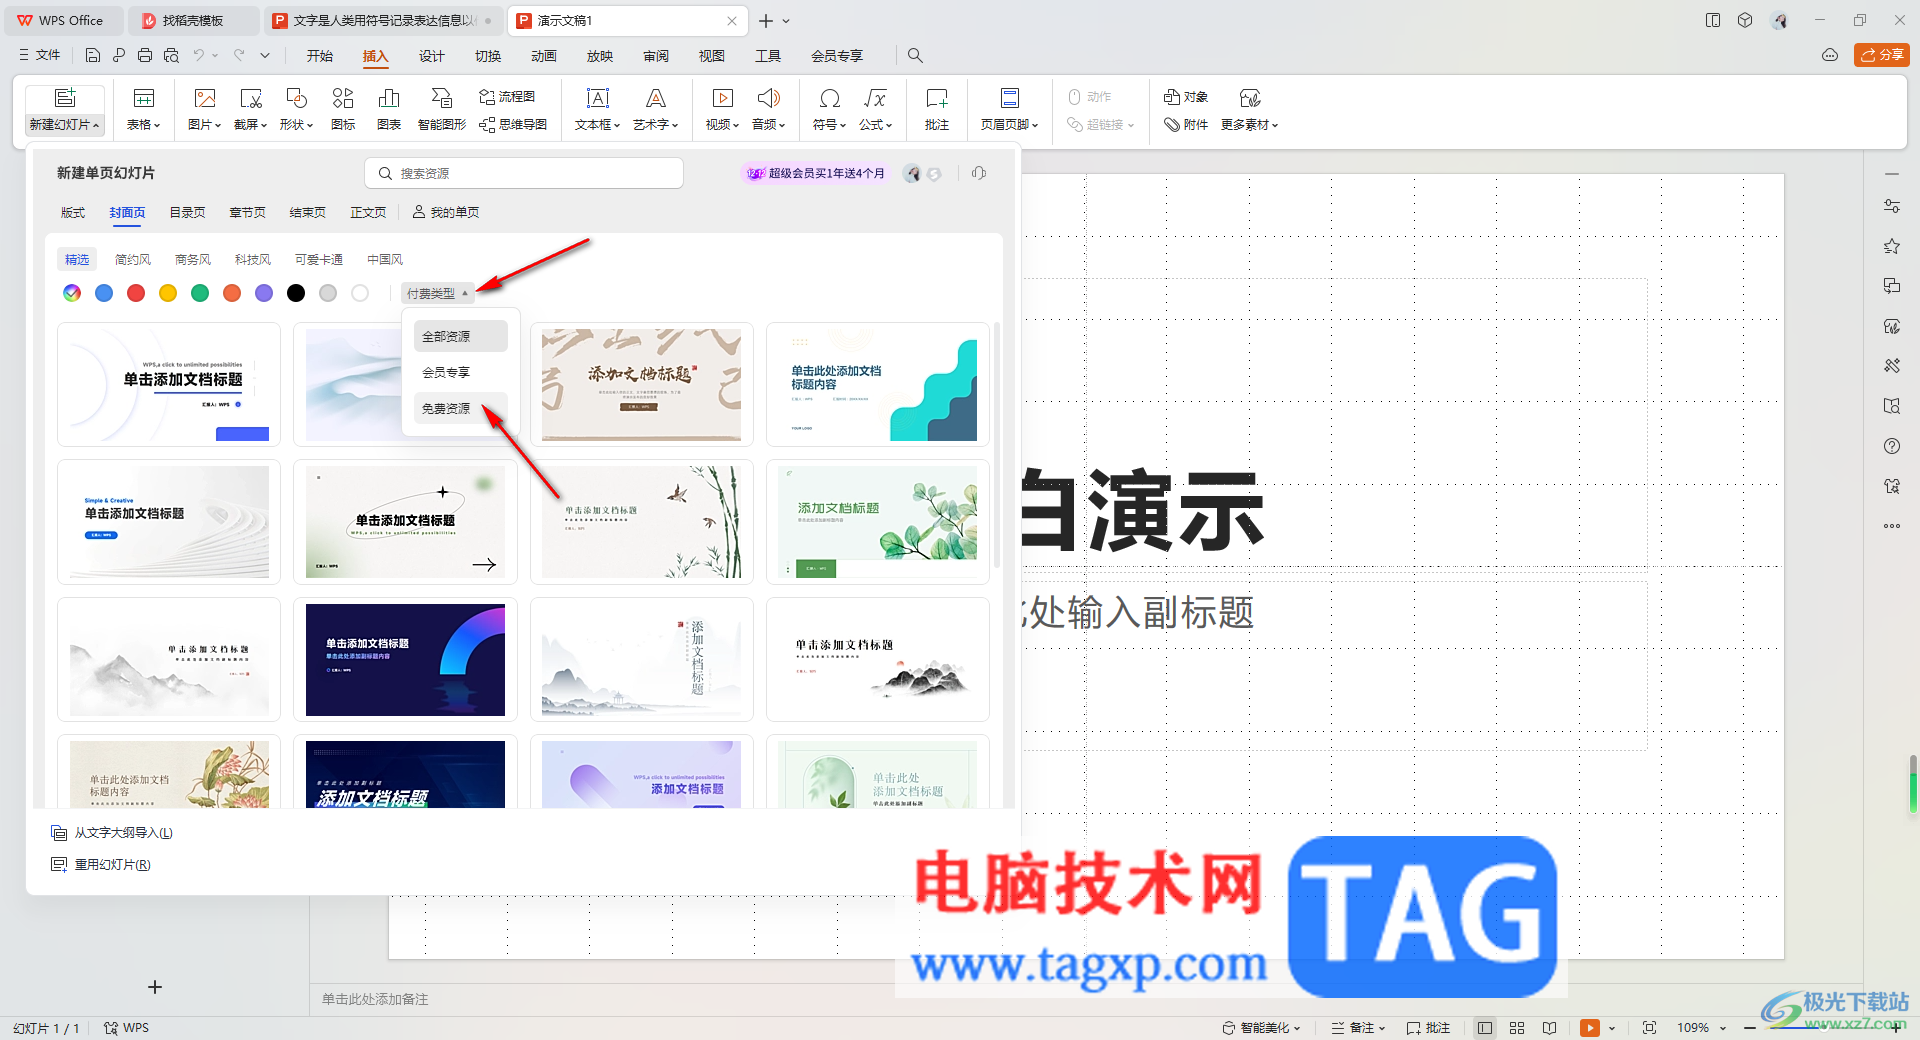Click the 图标 icons library button

coord(343,109)
